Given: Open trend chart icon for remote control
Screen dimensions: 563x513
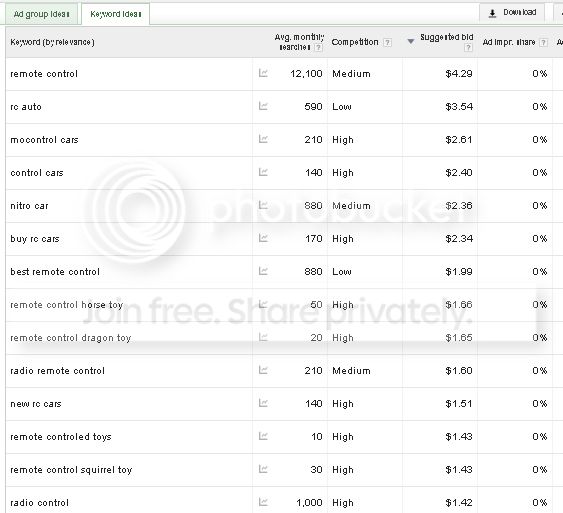Looking at the screenshot, I should tap(263, 73).
